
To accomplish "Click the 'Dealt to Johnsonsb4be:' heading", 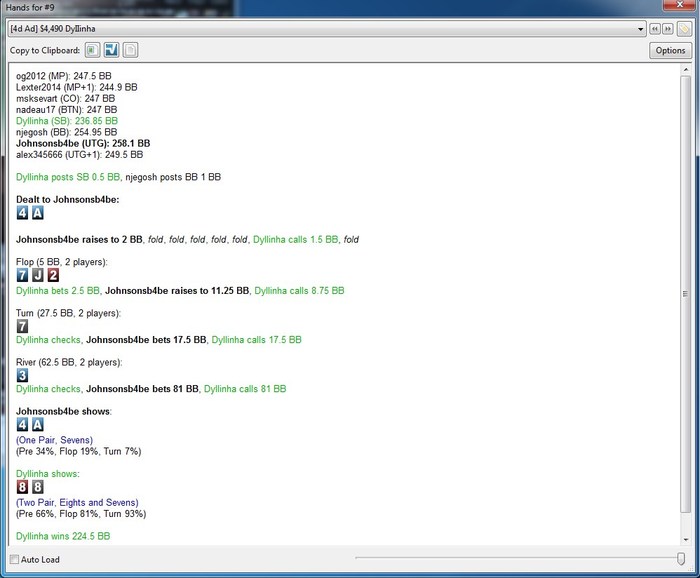I will point(68,200).
